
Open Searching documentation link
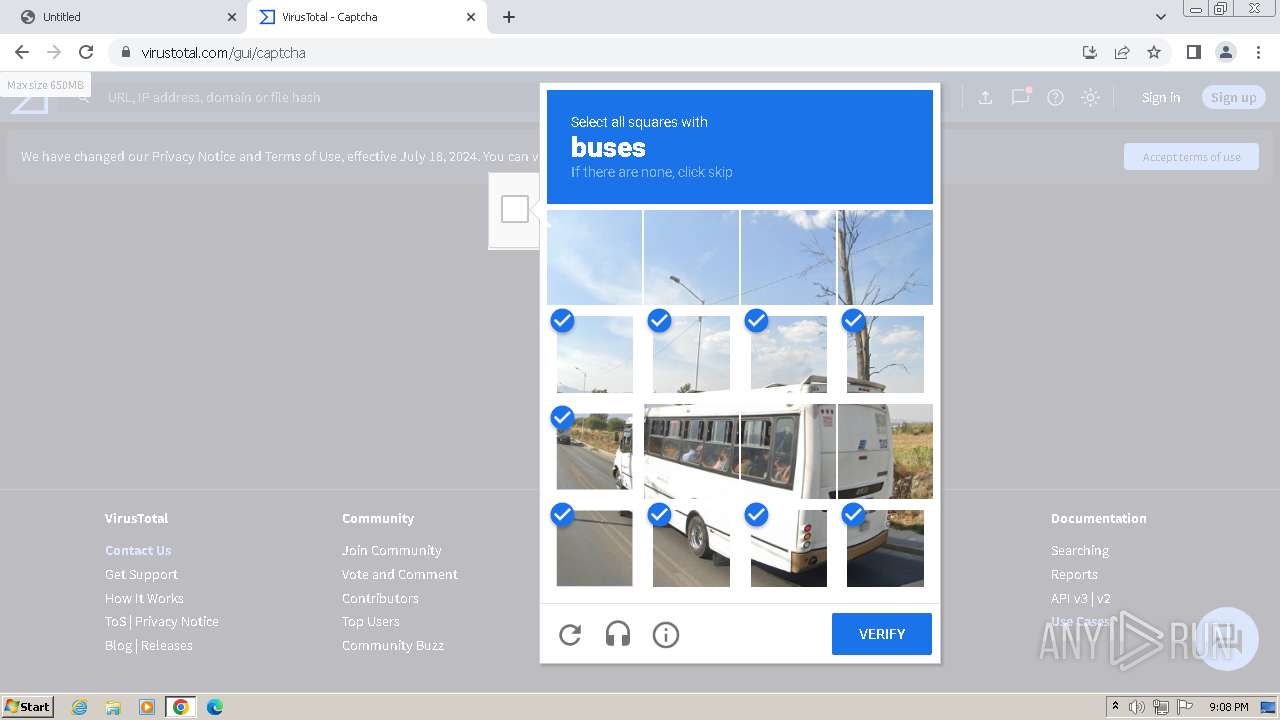pos(1080,550)
